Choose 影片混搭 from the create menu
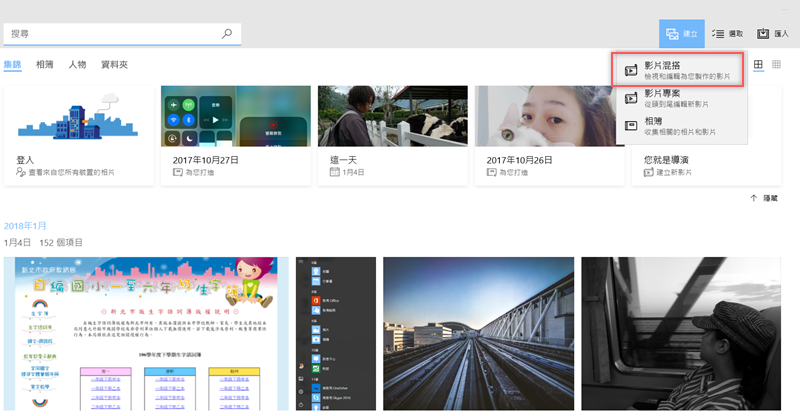800x416 pixels. [677, 70]
